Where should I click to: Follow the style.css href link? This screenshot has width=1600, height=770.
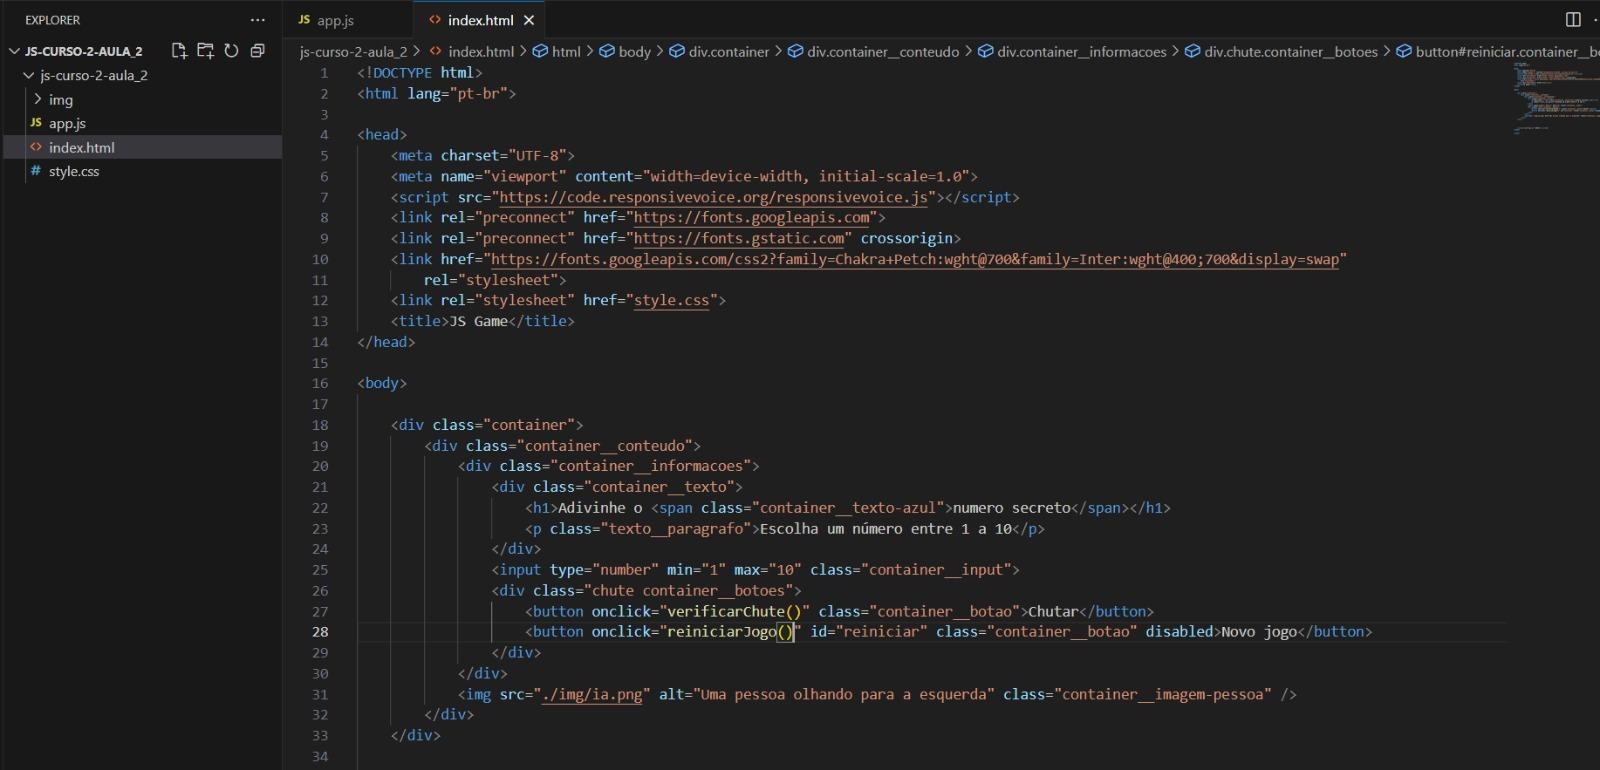point(671,300)
